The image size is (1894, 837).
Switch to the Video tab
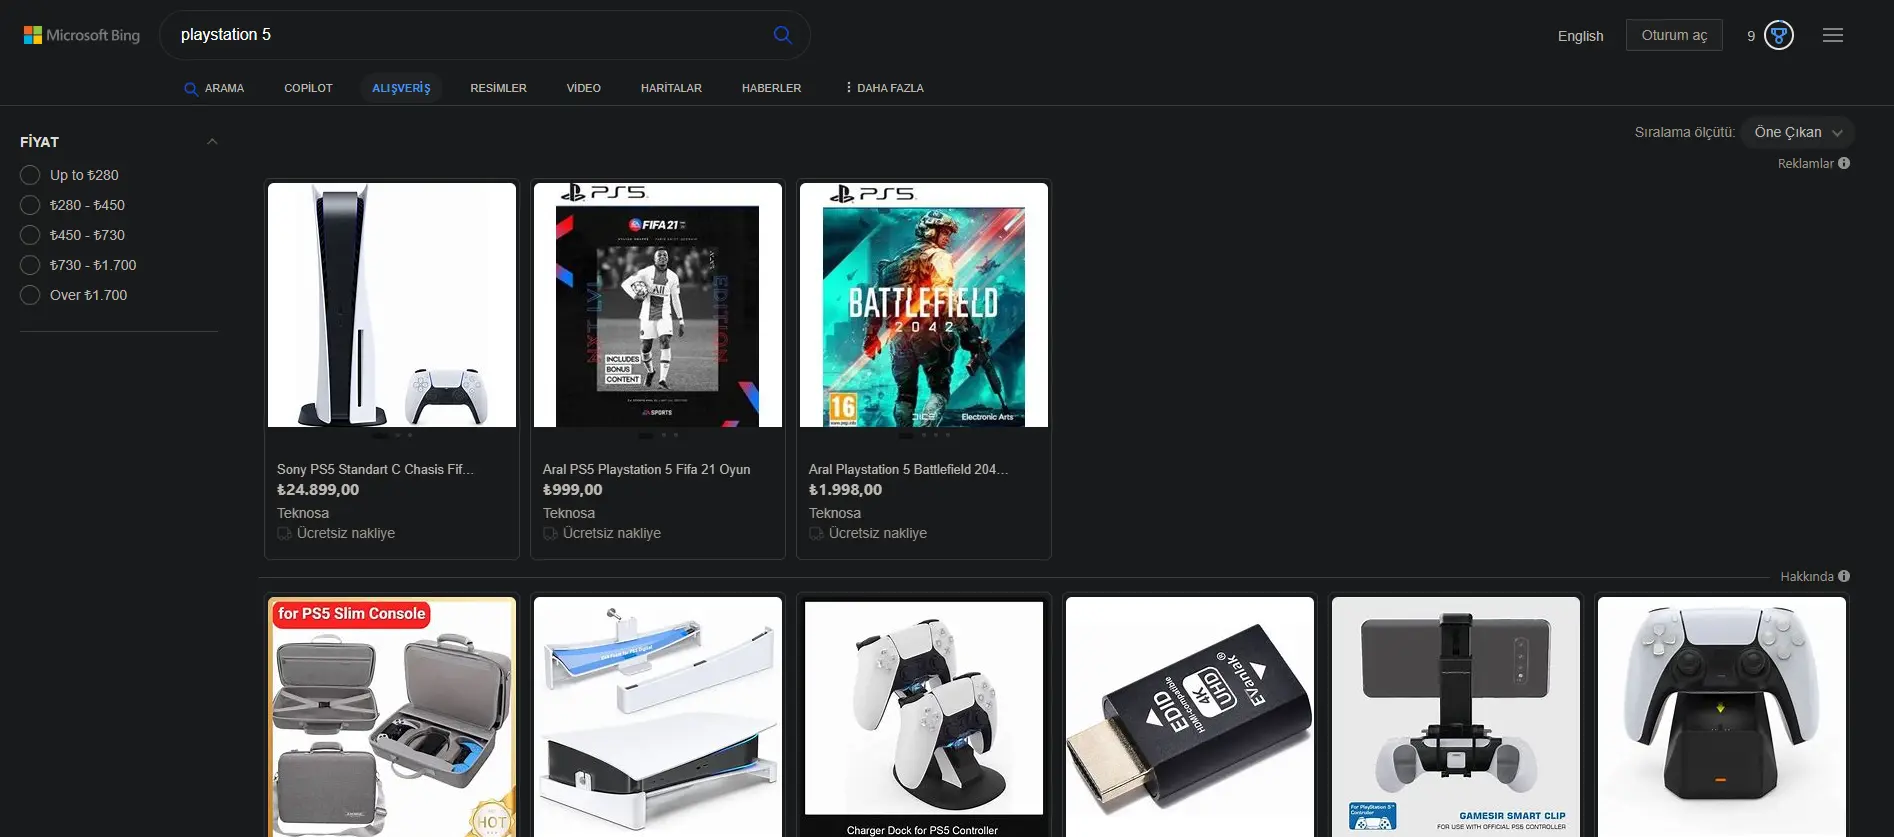click(583, 88)
